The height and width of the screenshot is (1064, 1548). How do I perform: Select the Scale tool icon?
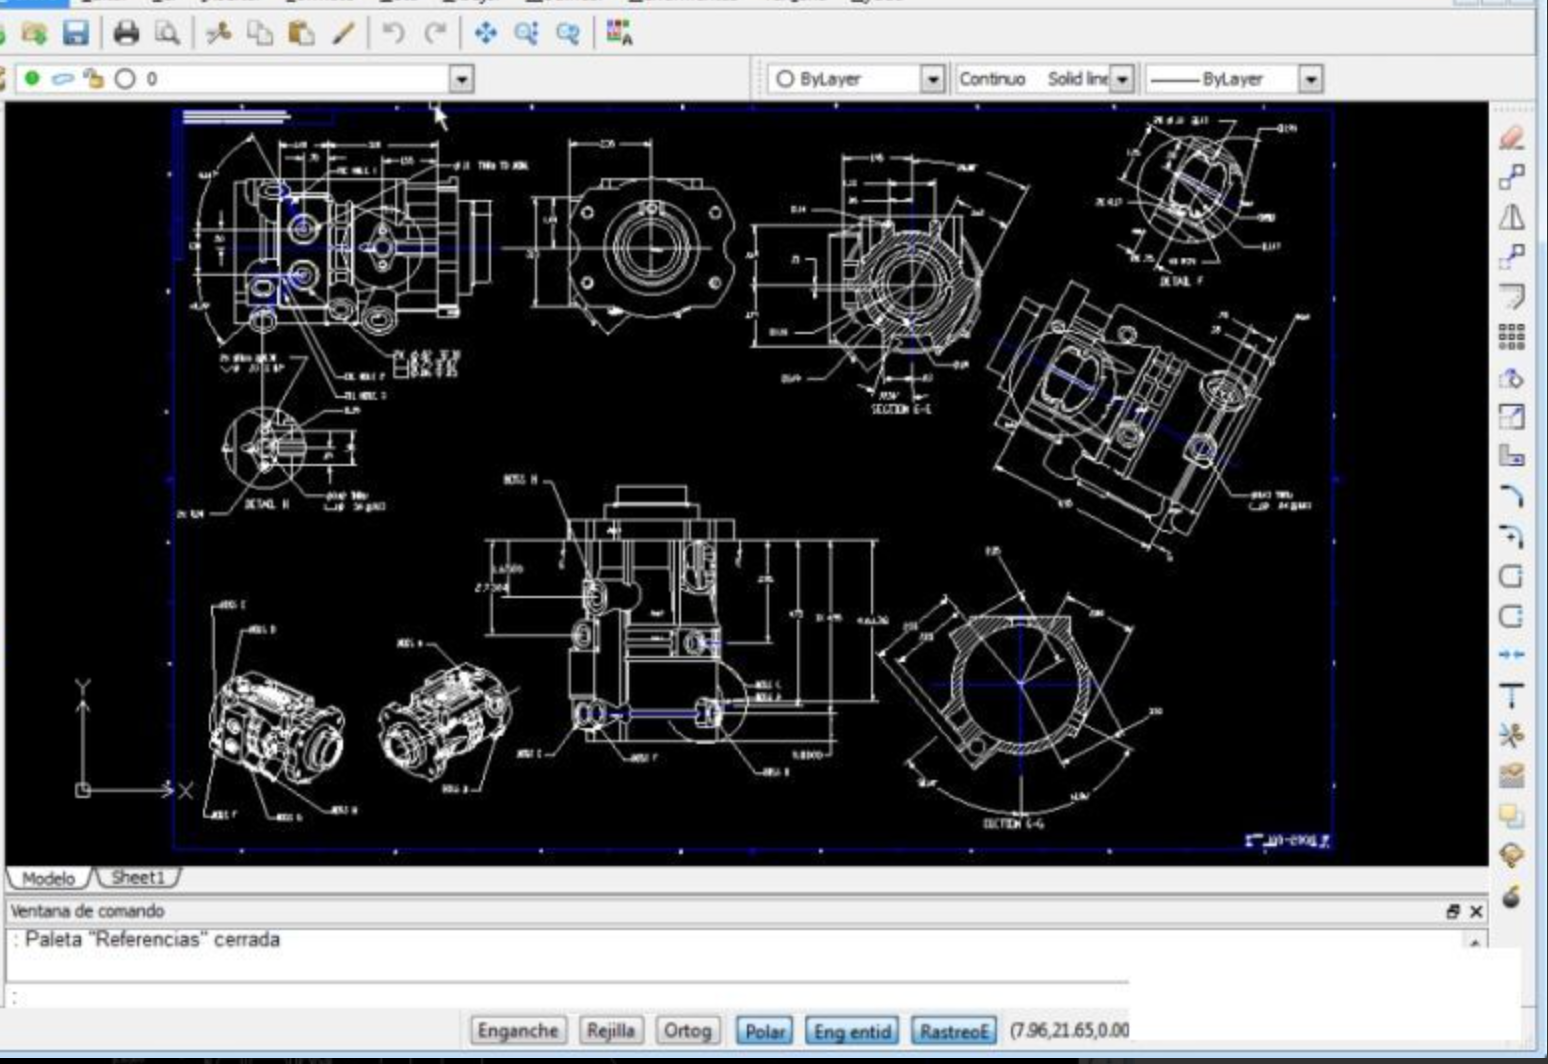point(1512,417)
